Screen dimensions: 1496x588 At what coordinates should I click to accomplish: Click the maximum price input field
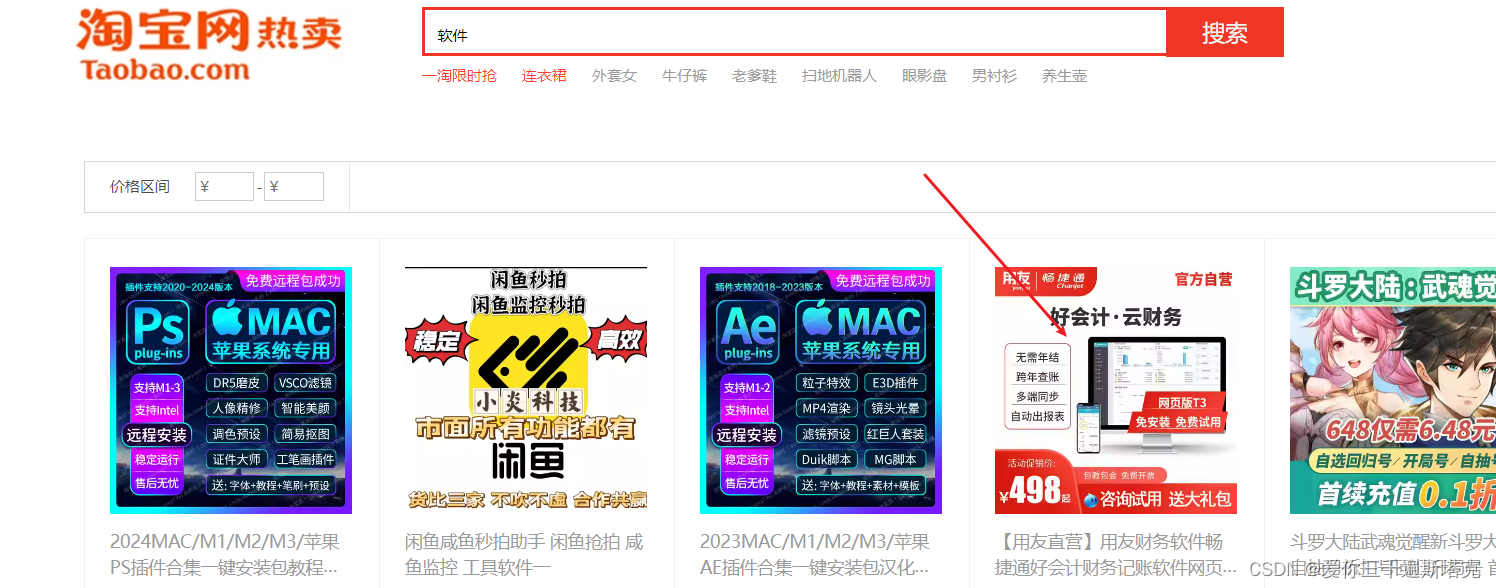pos(294,187)
